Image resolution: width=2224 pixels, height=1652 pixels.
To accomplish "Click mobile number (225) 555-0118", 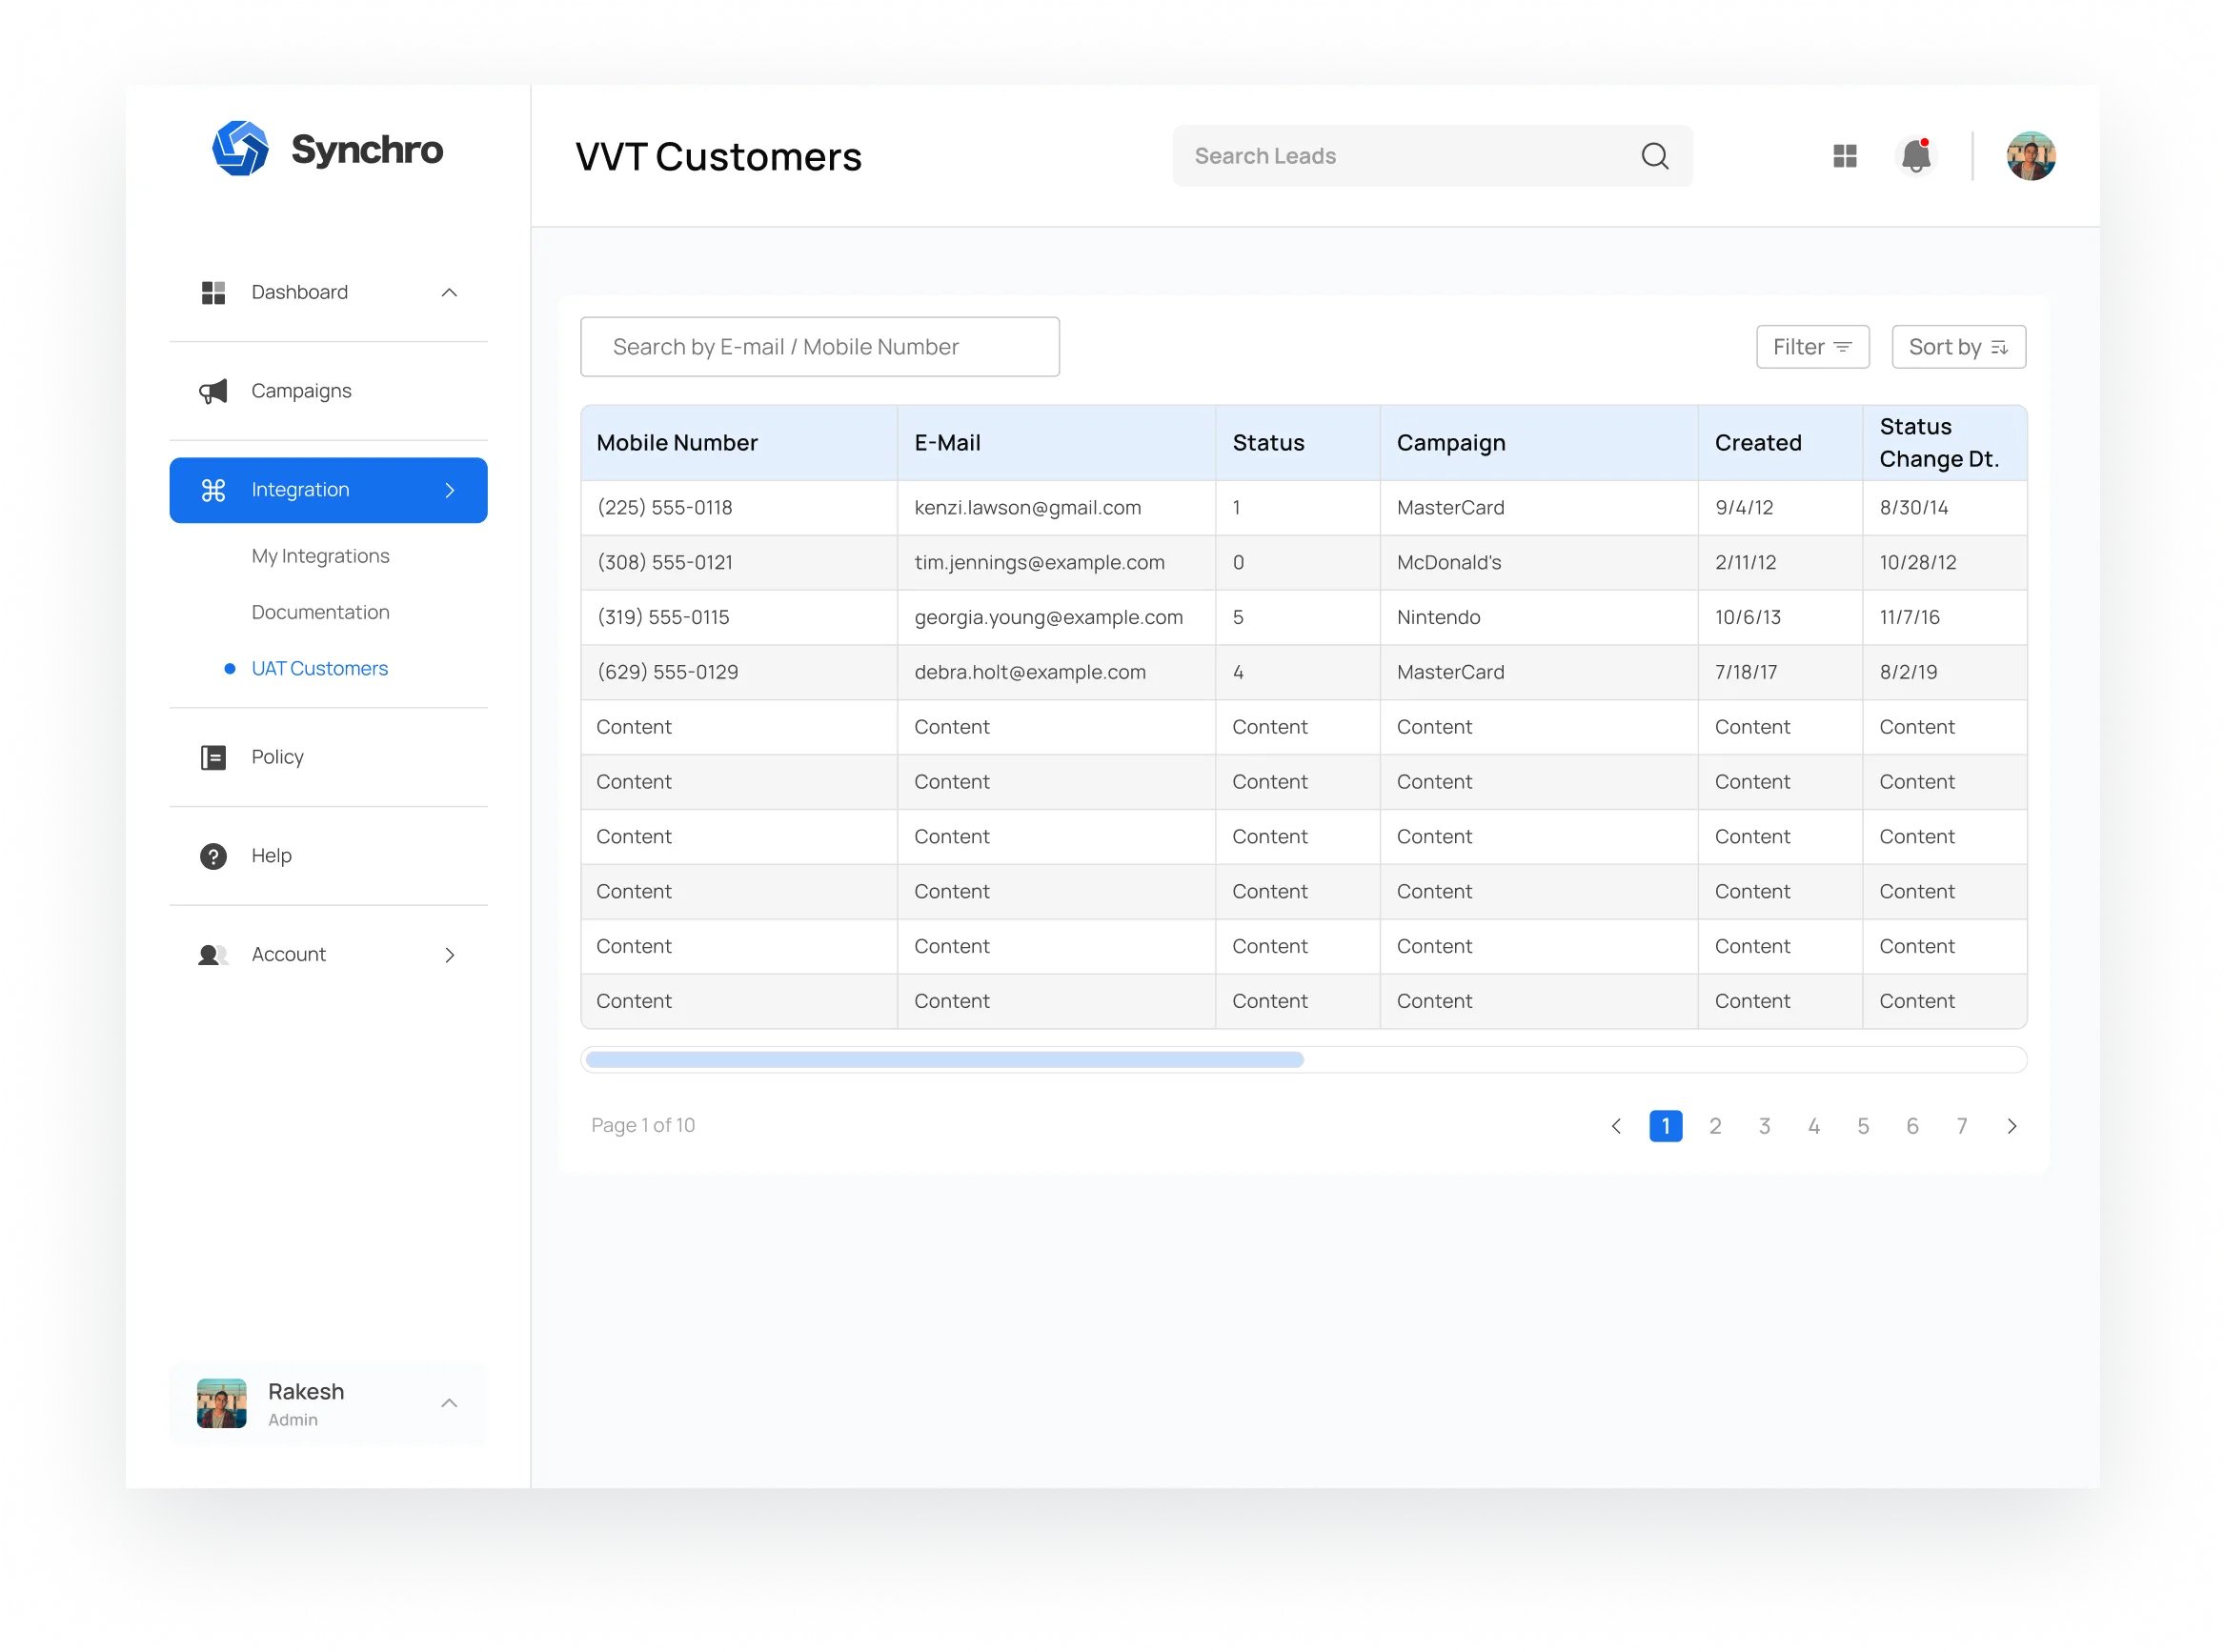I will 664,508.
